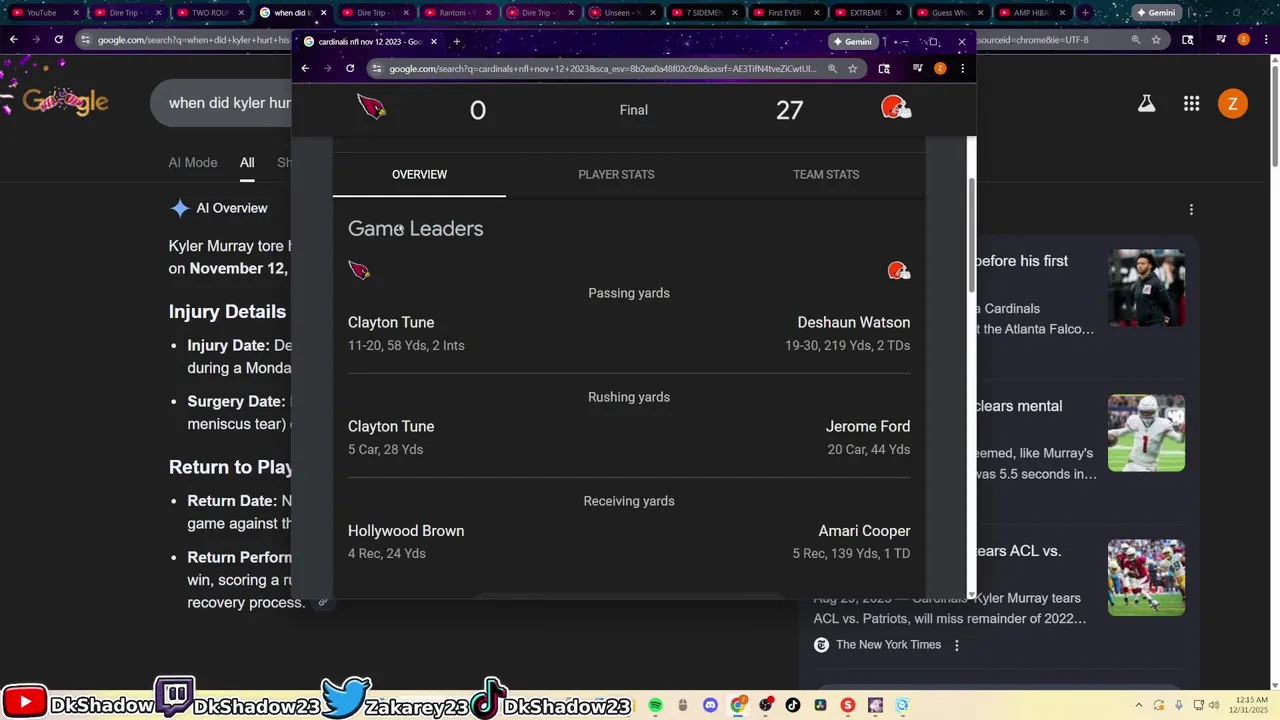
Task: Open the AI Overview three-dot options
Action: point(1191,209)
